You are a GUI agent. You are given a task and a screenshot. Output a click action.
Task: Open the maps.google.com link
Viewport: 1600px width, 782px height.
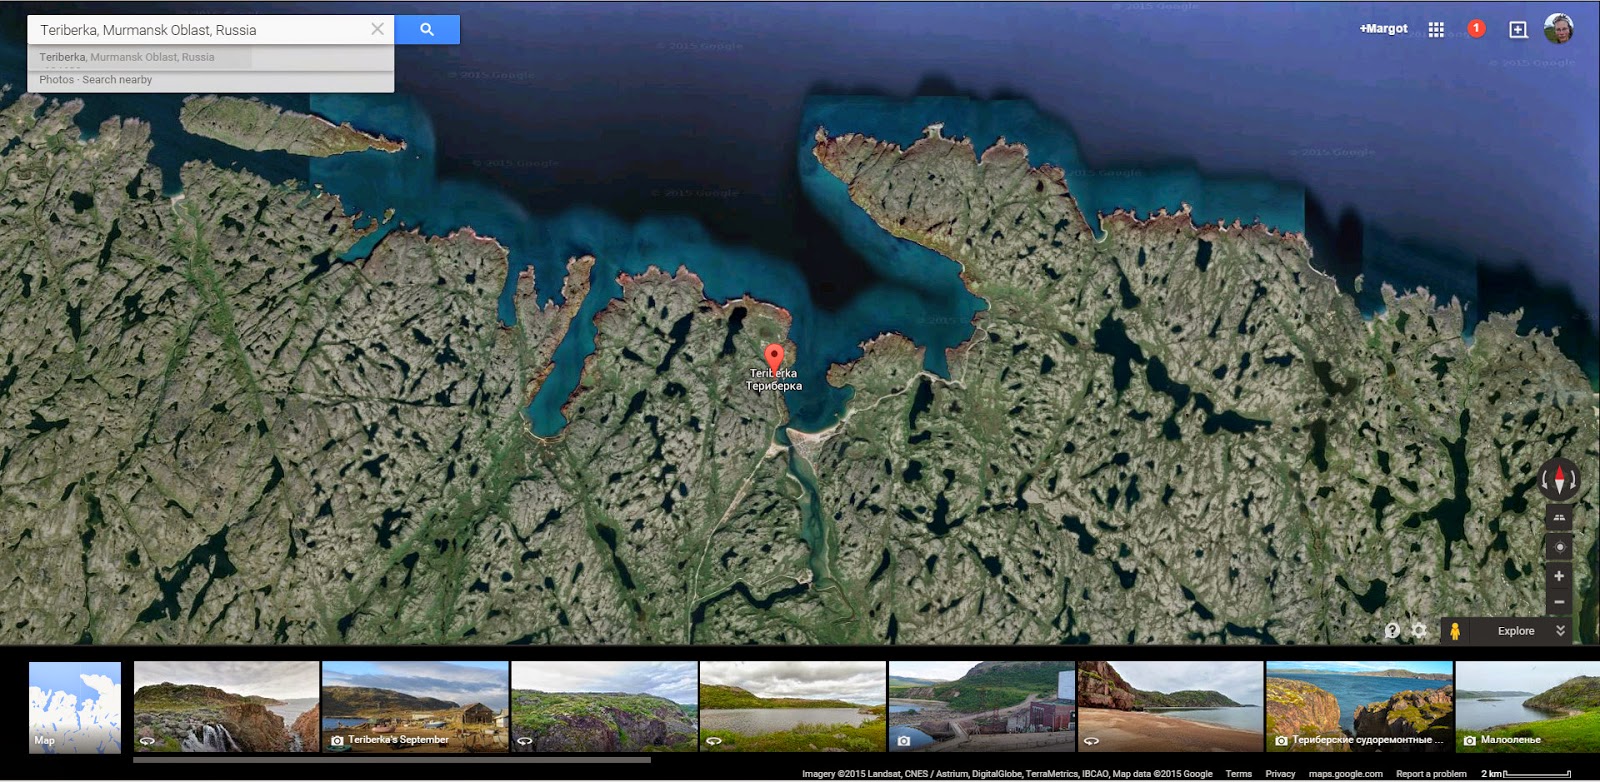pyautogui.click(x=1346, y=774)
